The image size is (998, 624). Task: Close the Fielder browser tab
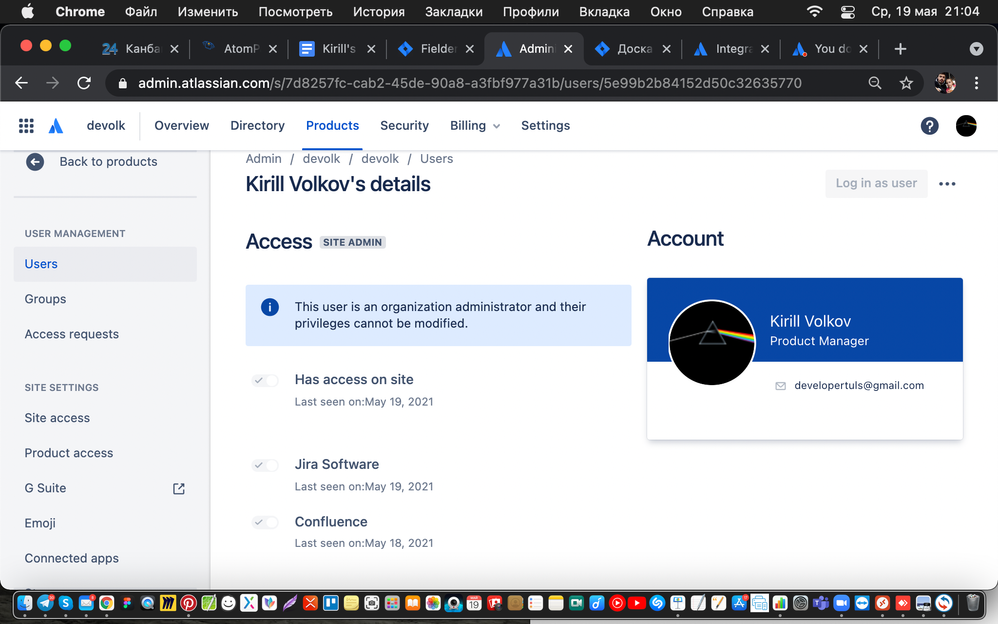point(470,49)
